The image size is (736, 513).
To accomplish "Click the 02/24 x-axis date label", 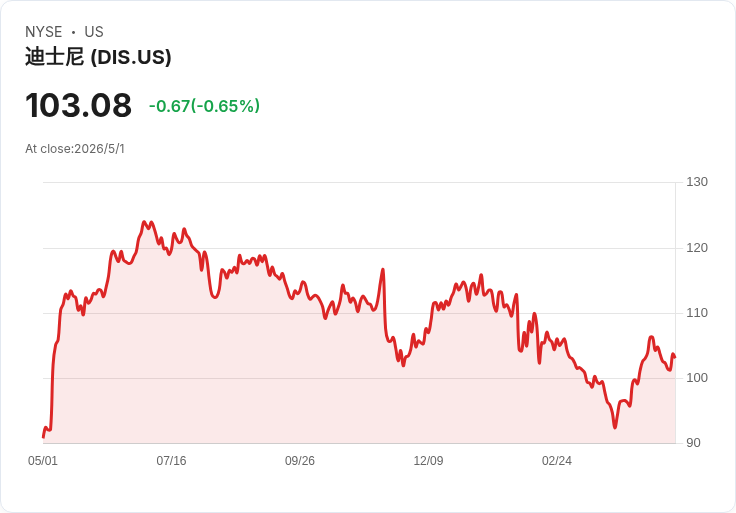I will pos(557,460).
